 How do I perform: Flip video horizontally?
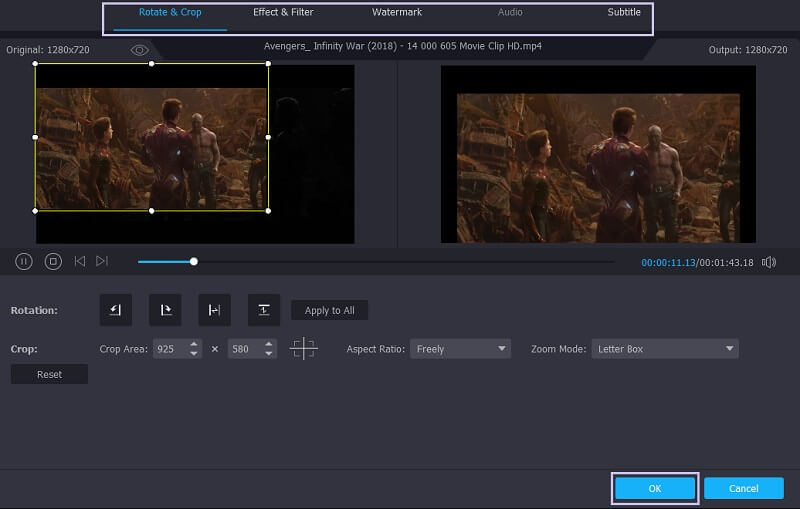(214, 310)
